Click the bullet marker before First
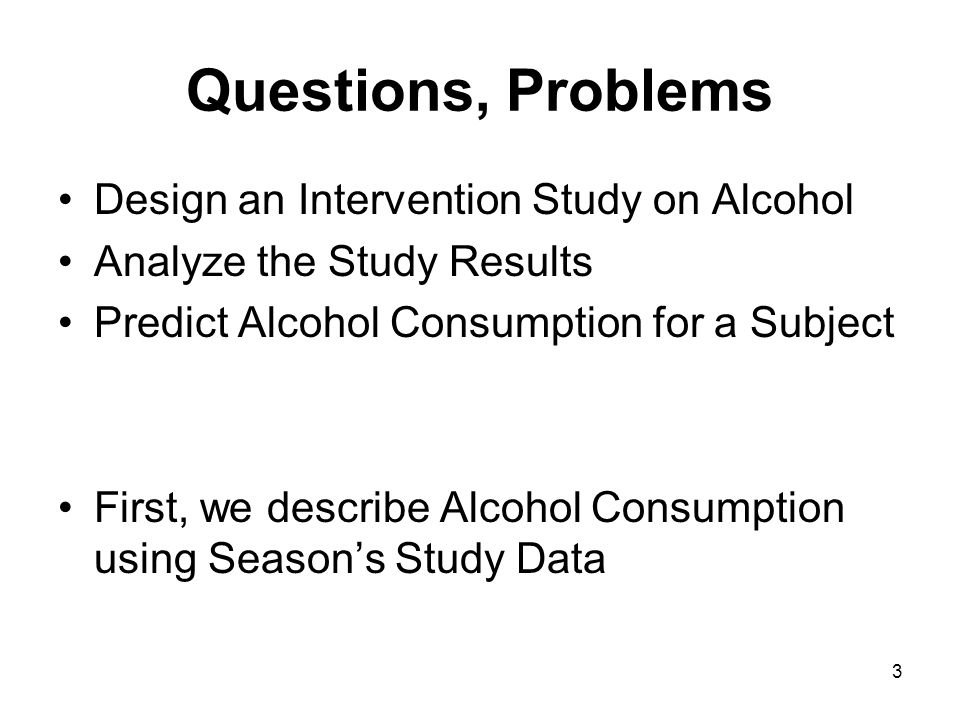The width and height of the screenshot is (960, 720). [66, 509]
